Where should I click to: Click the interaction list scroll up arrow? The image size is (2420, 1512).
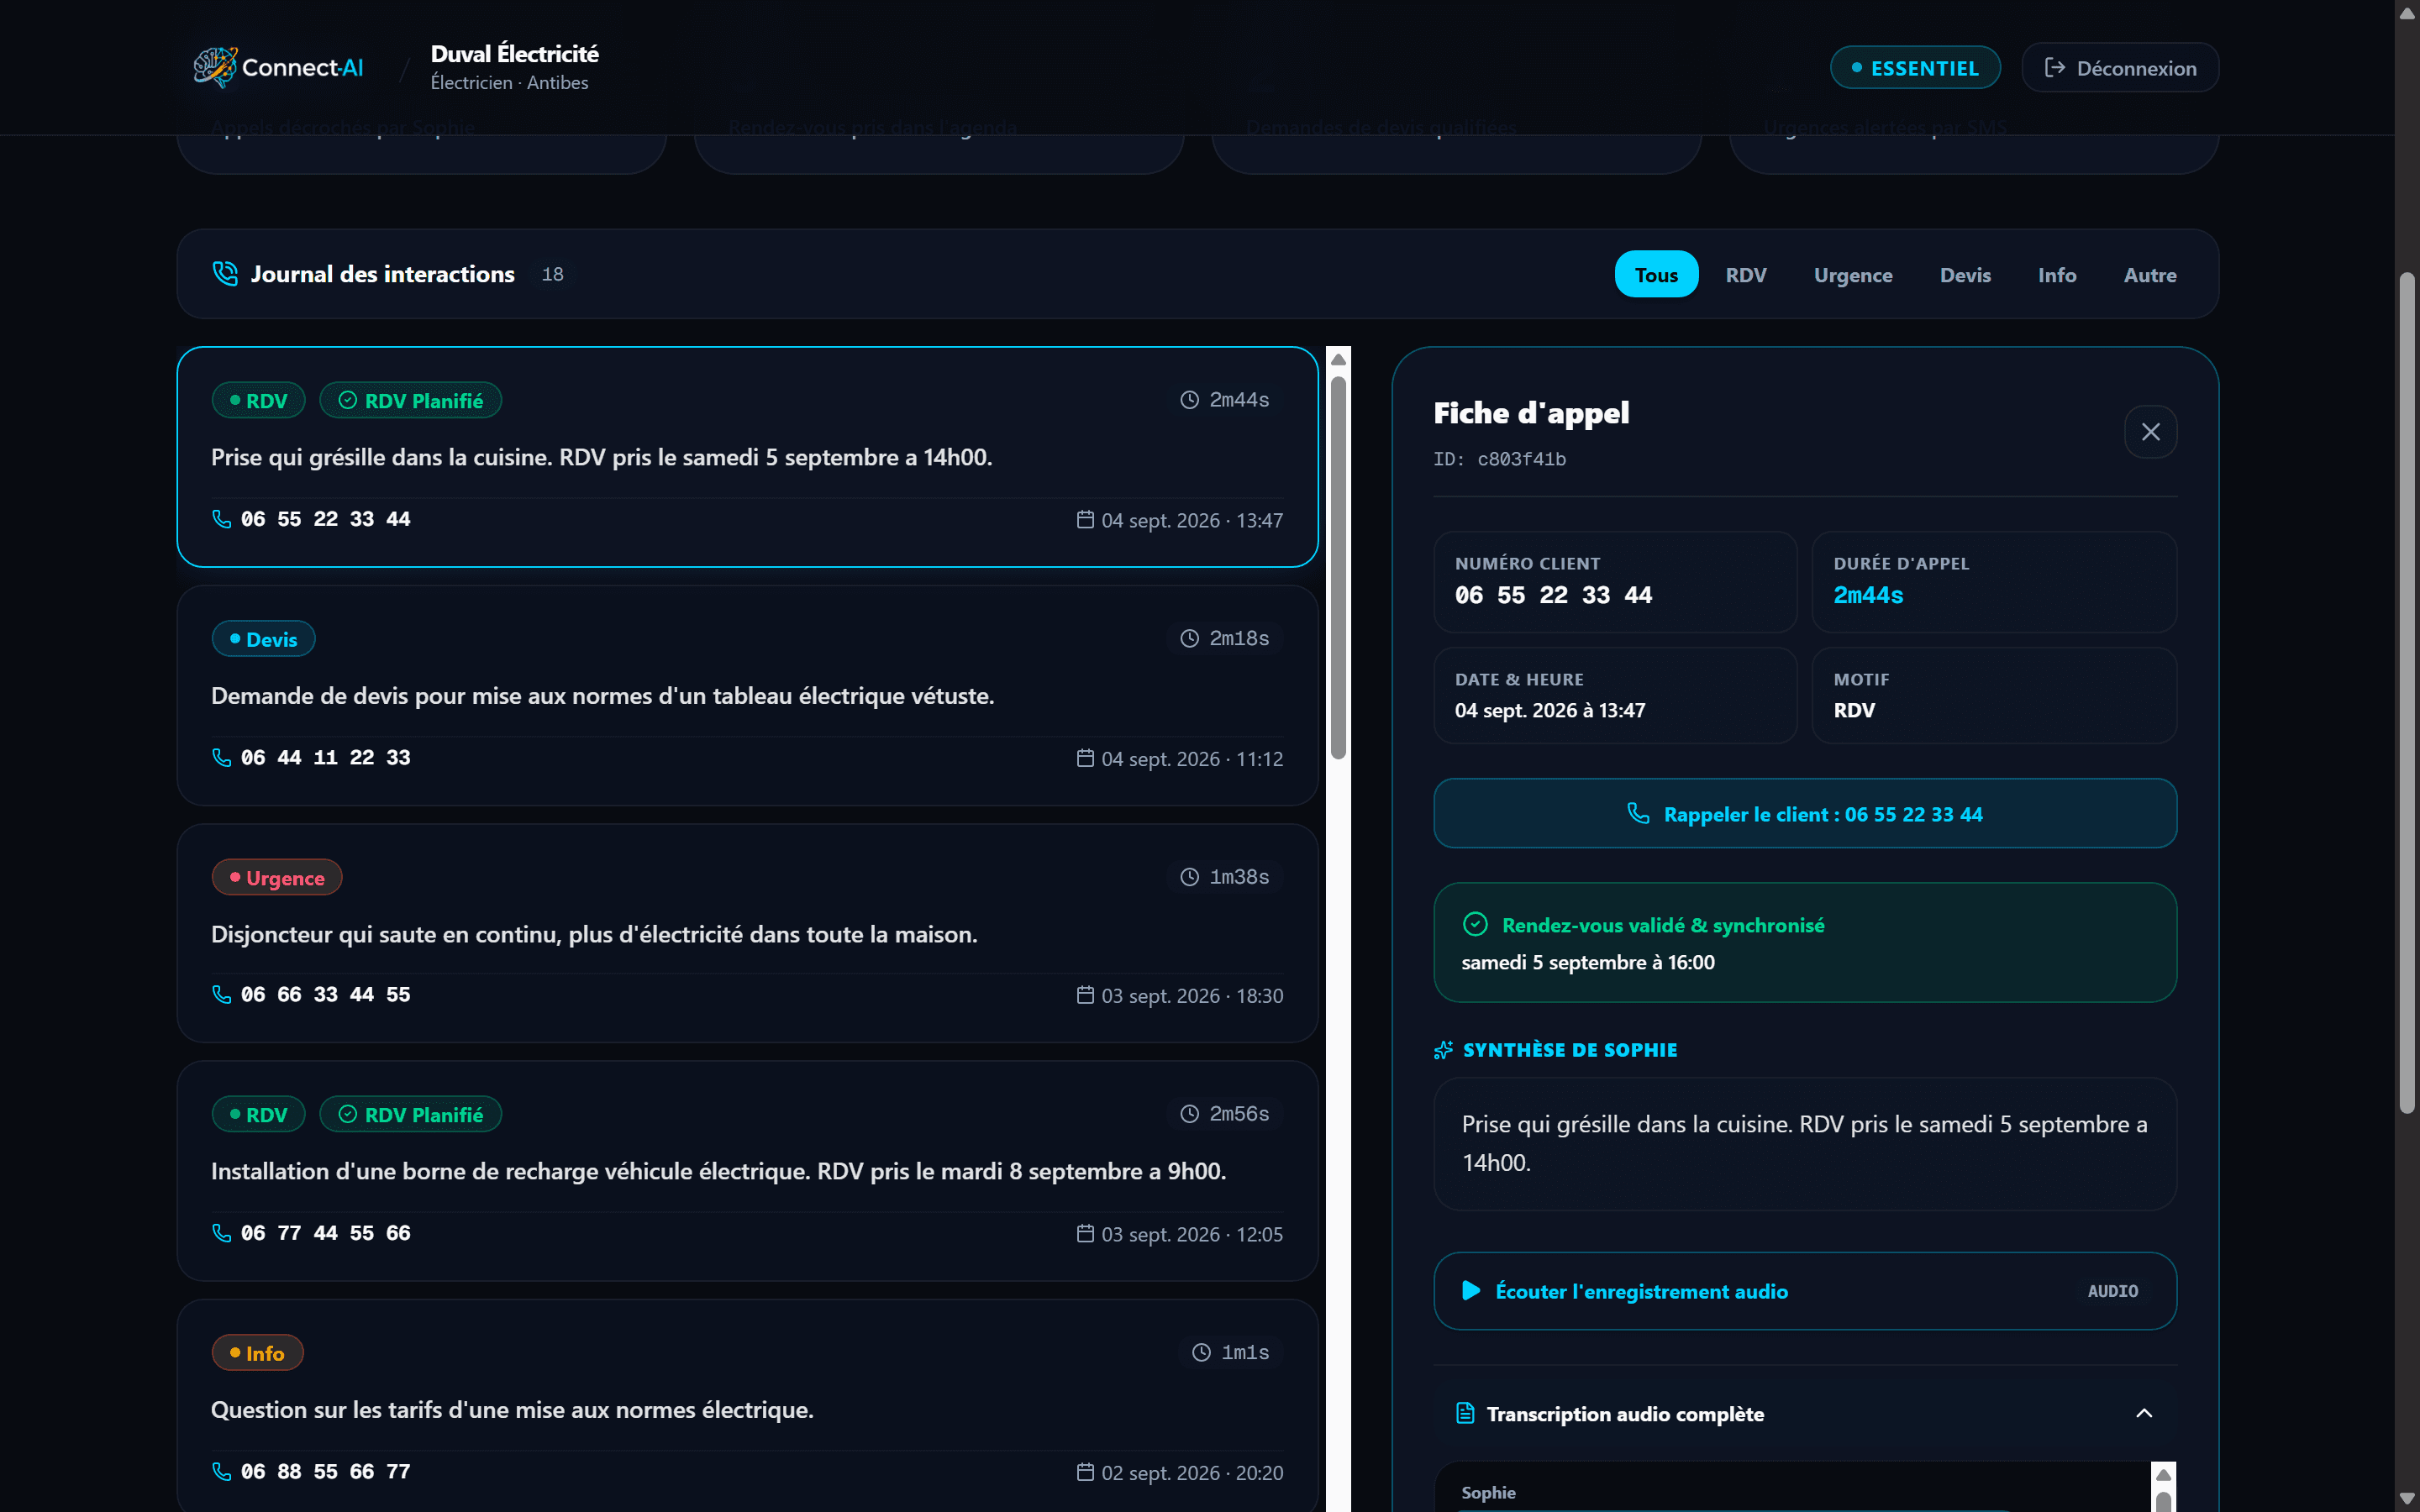click(1338, 359)
